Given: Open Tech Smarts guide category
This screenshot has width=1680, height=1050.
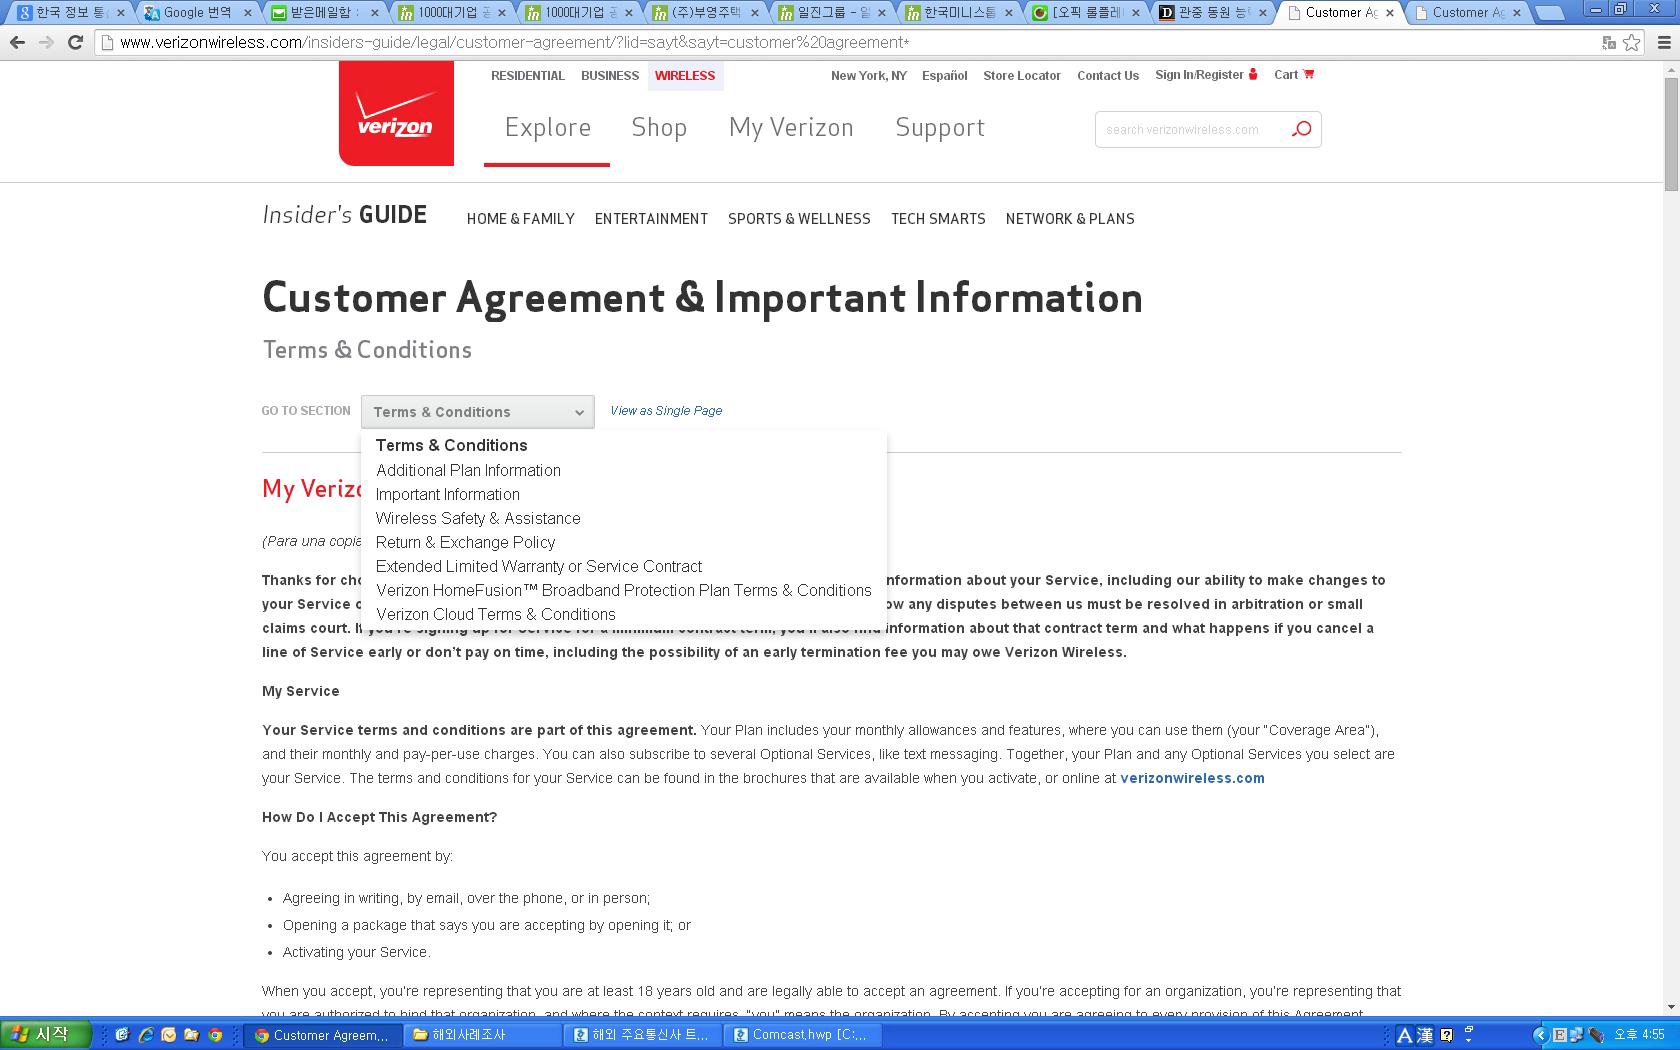Looking at the screenshot, I should point(938,219).
